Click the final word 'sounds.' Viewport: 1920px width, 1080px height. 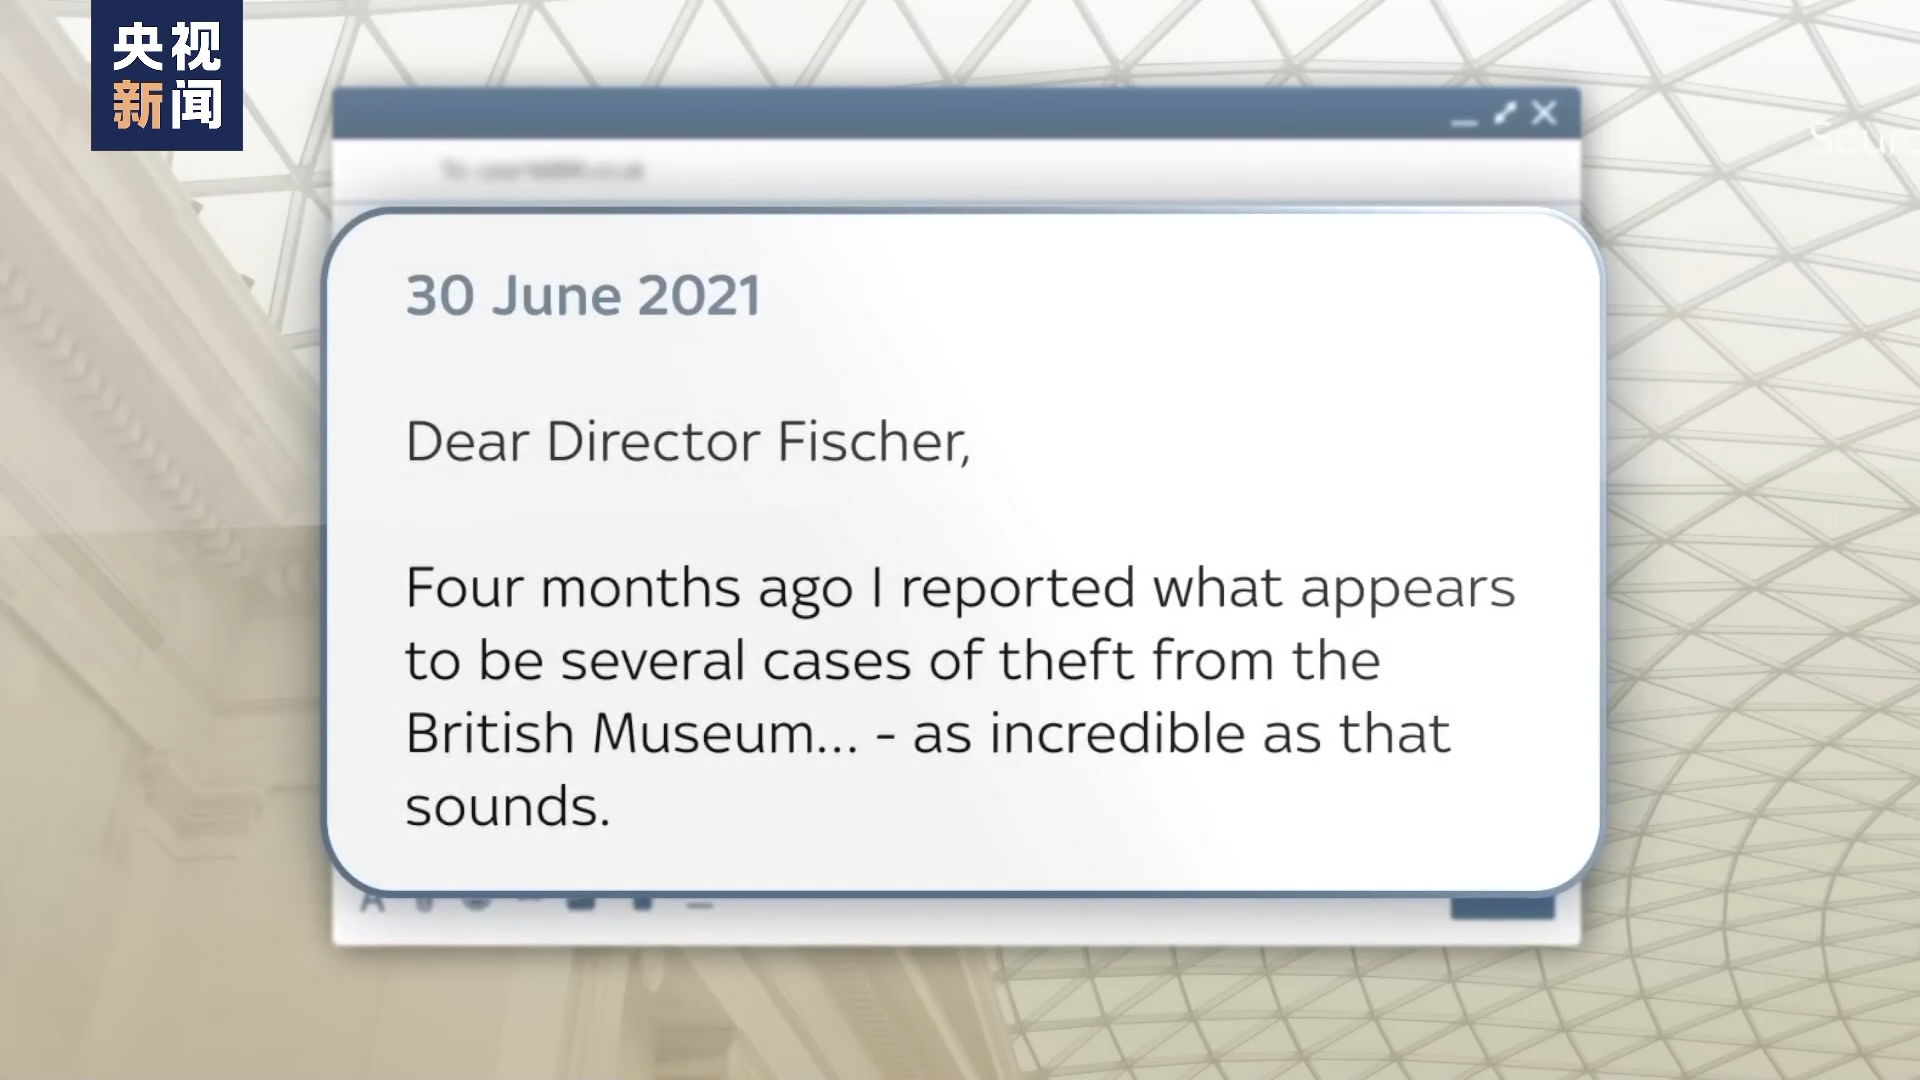click(507, 807)
